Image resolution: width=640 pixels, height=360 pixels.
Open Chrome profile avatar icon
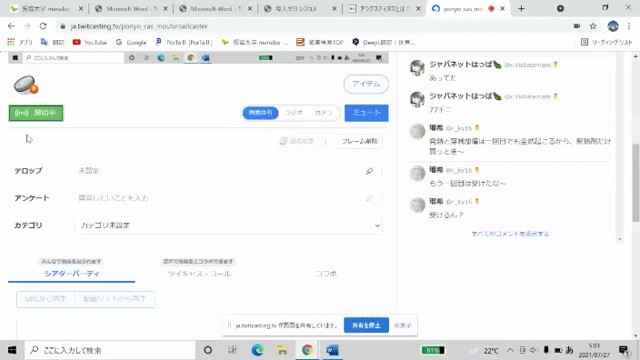[x=613, y=26]
